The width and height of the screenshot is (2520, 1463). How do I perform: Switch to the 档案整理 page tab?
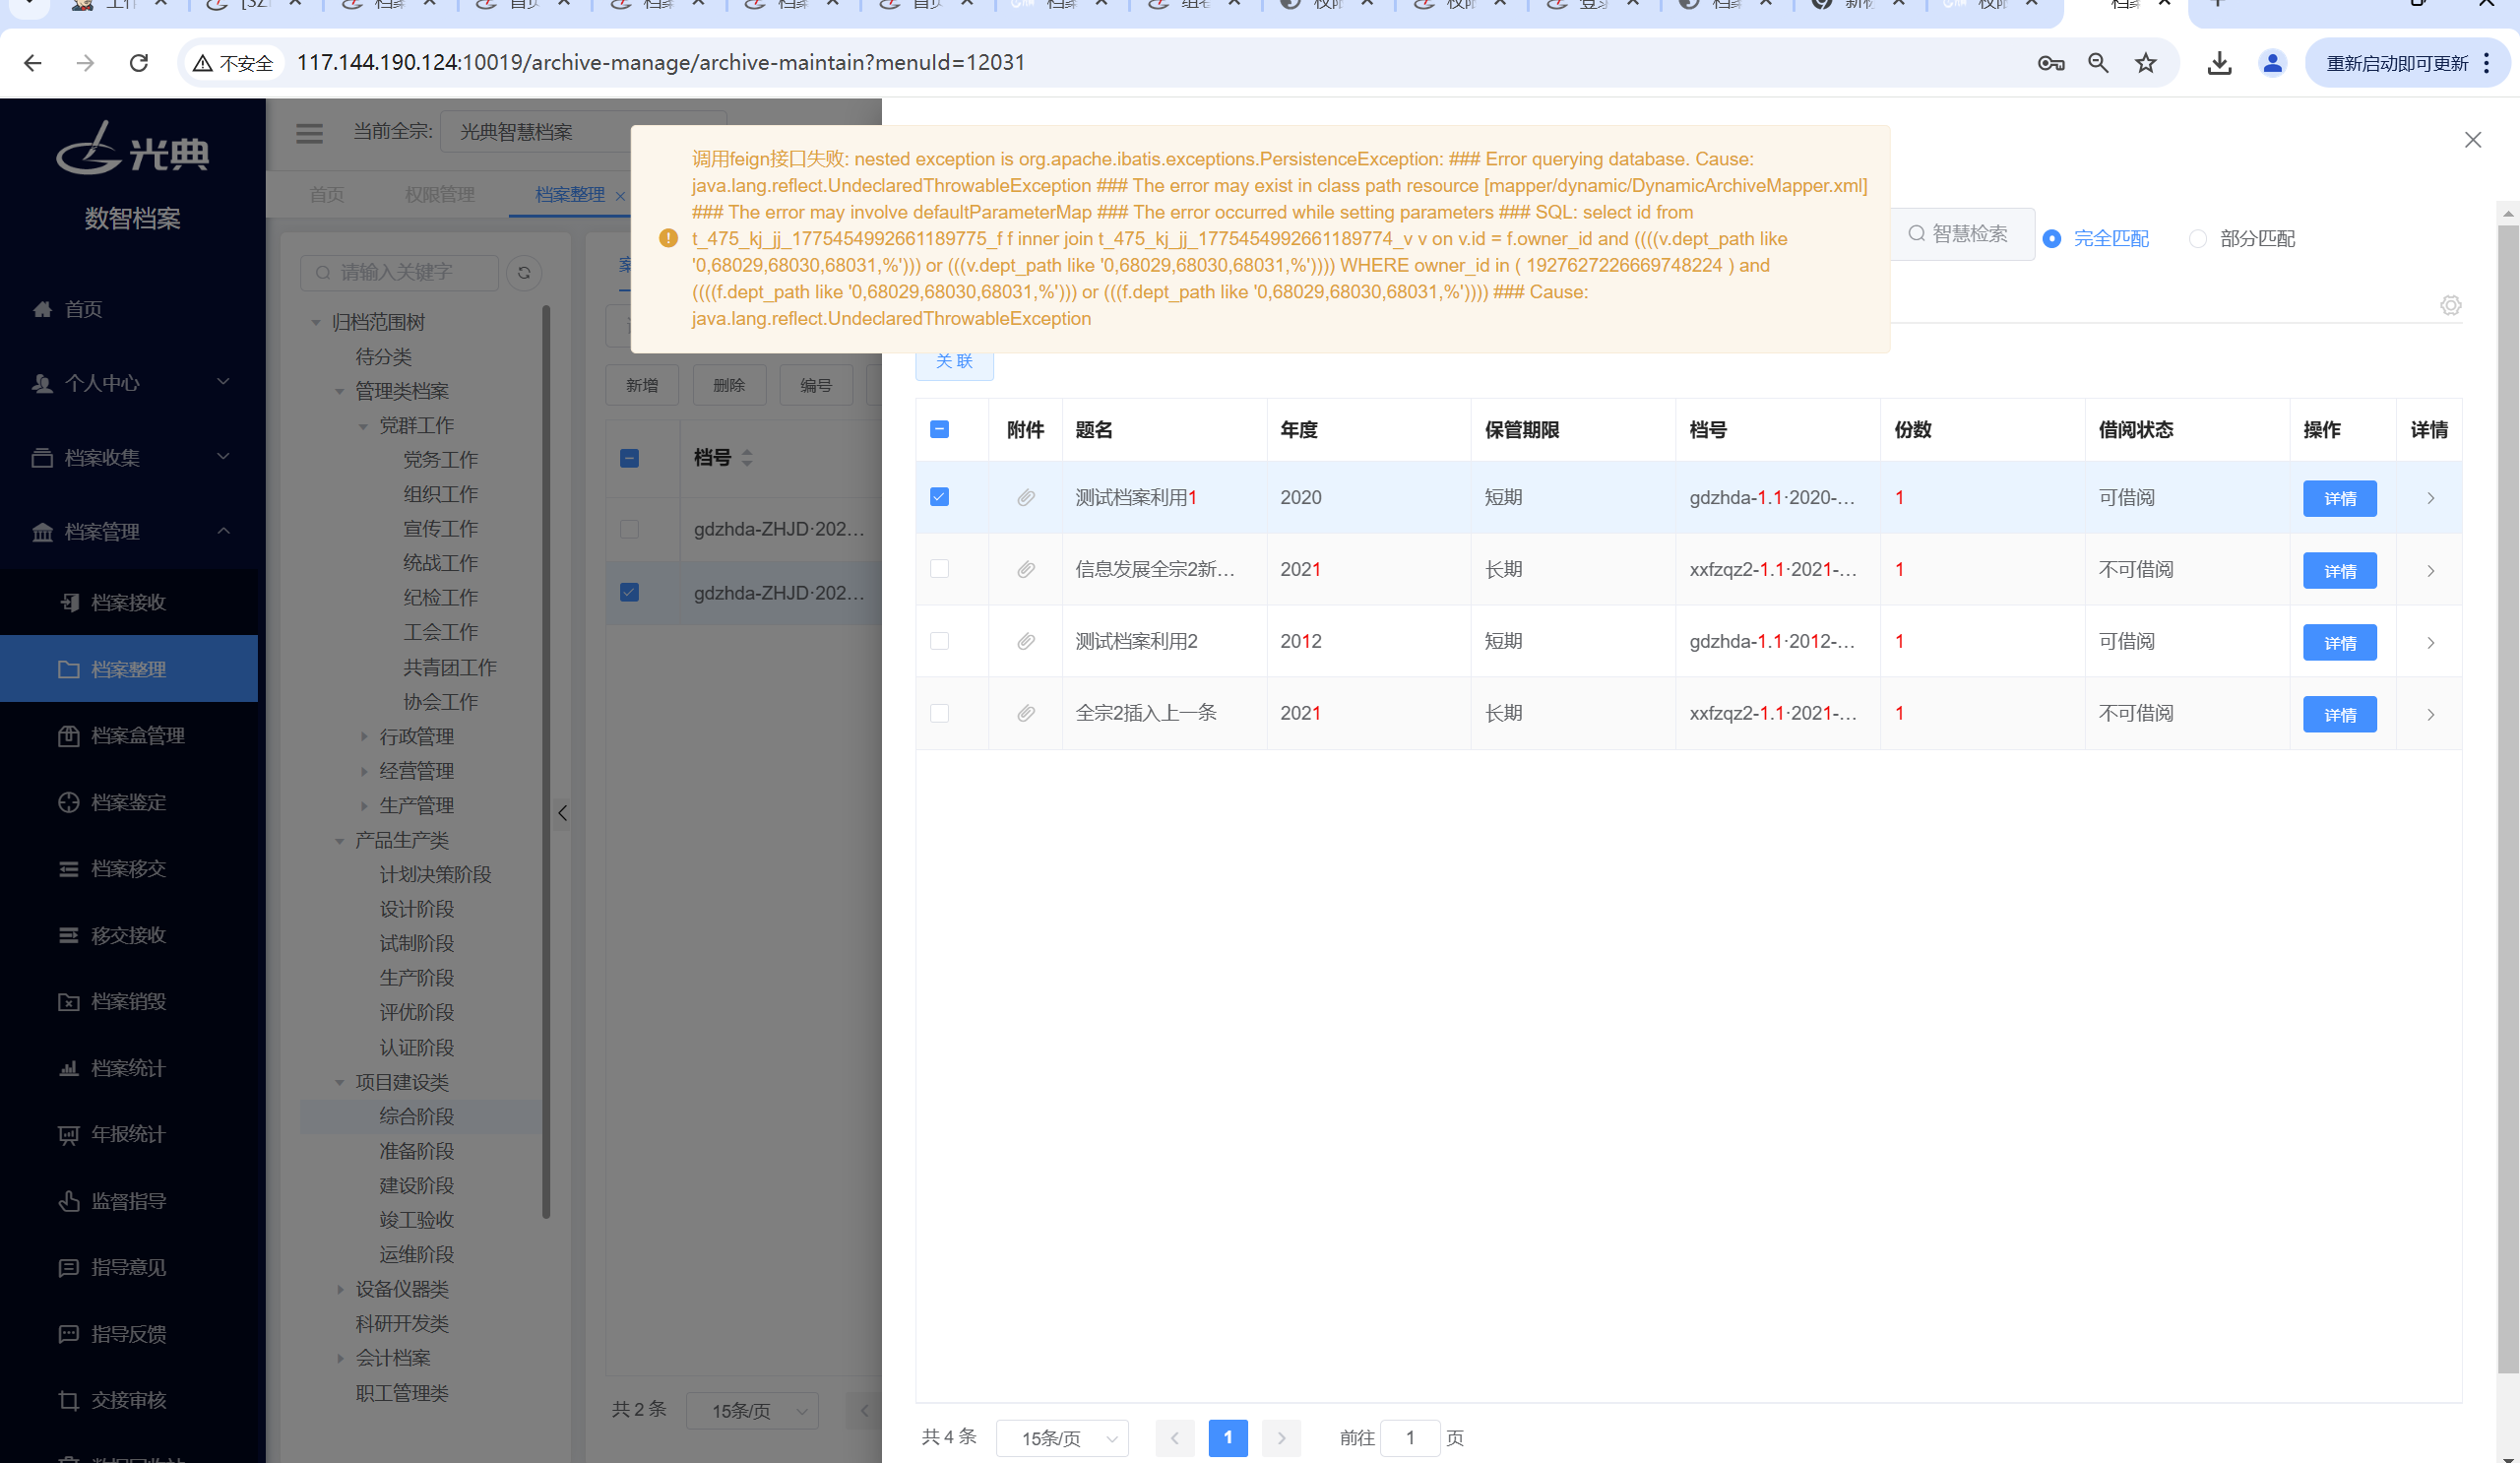(x=570, y=194)
